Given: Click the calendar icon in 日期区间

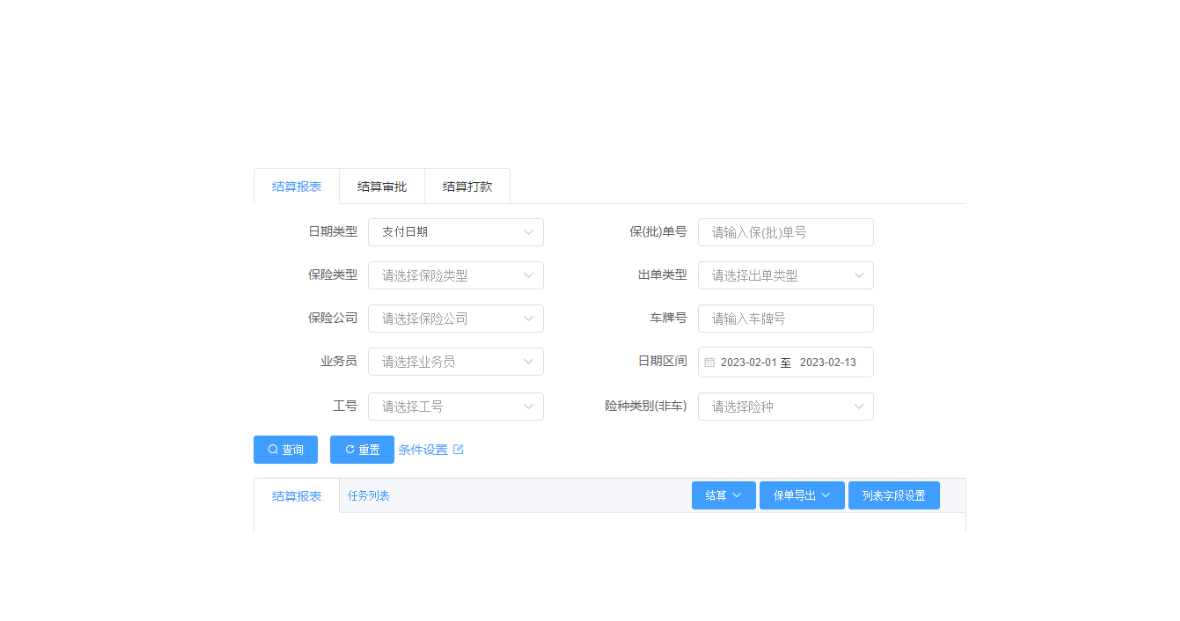Looking at the screenshot, I should pyautogui.click(x=709, y=362).
